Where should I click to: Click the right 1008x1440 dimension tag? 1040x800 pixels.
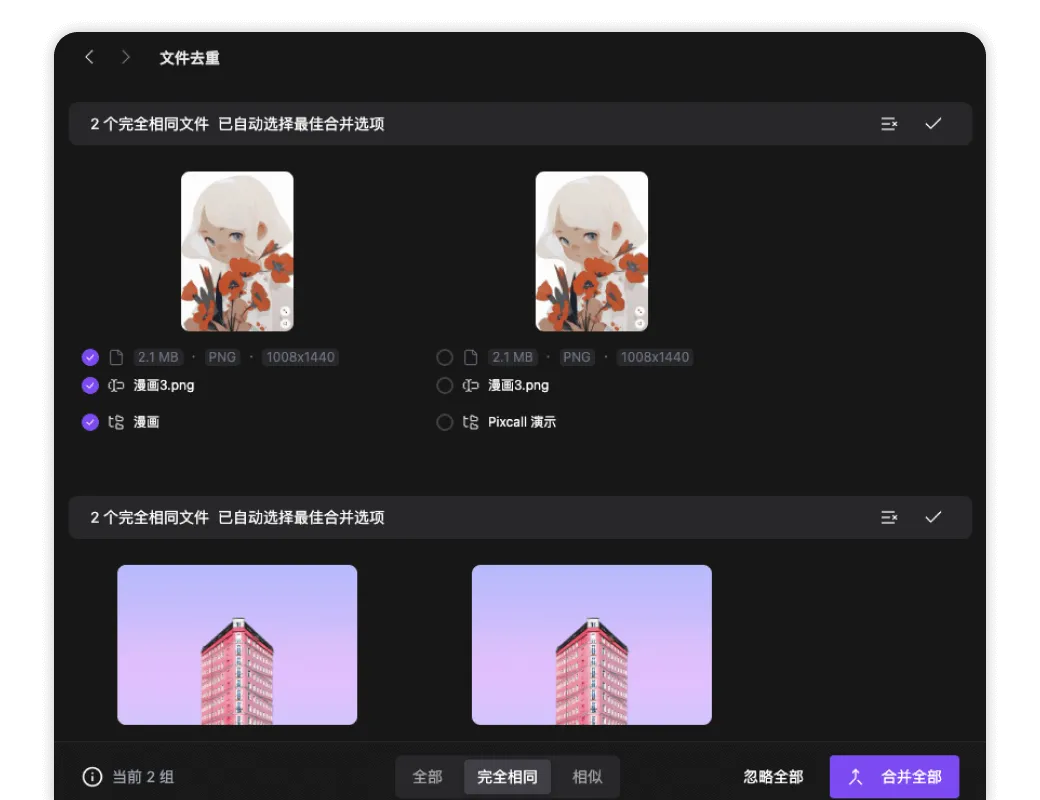(x=655, y=358)
